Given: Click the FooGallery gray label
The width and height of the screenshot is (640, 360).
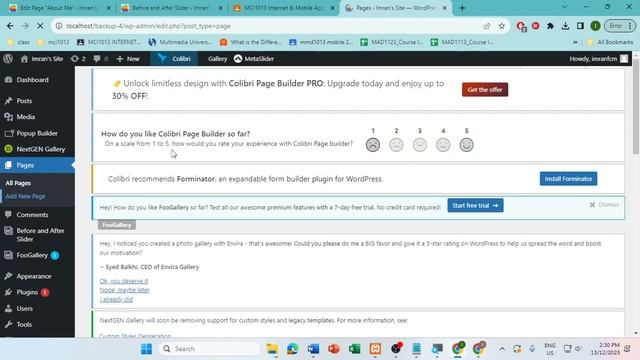Looking at the screenshot, I should pyautogui.click(x=117, y=225).
